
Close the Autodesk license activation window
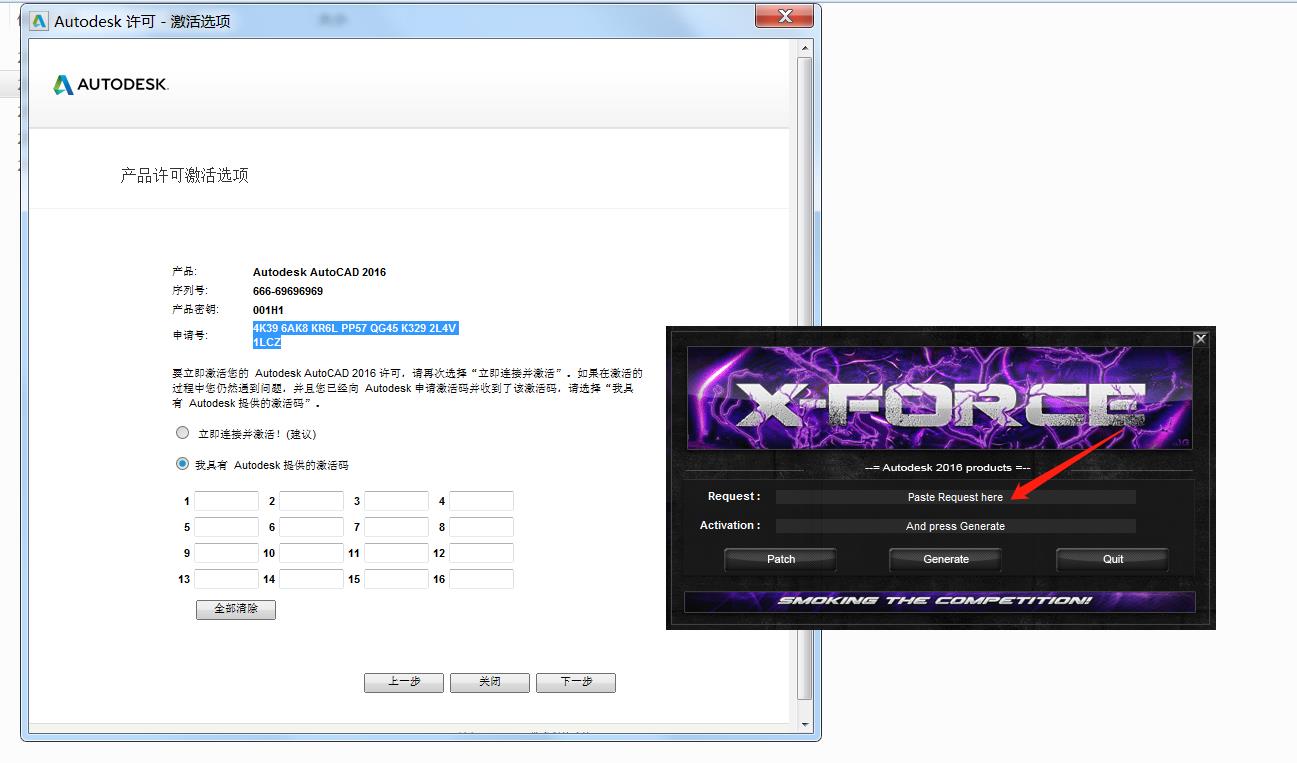tap(785, 17)
